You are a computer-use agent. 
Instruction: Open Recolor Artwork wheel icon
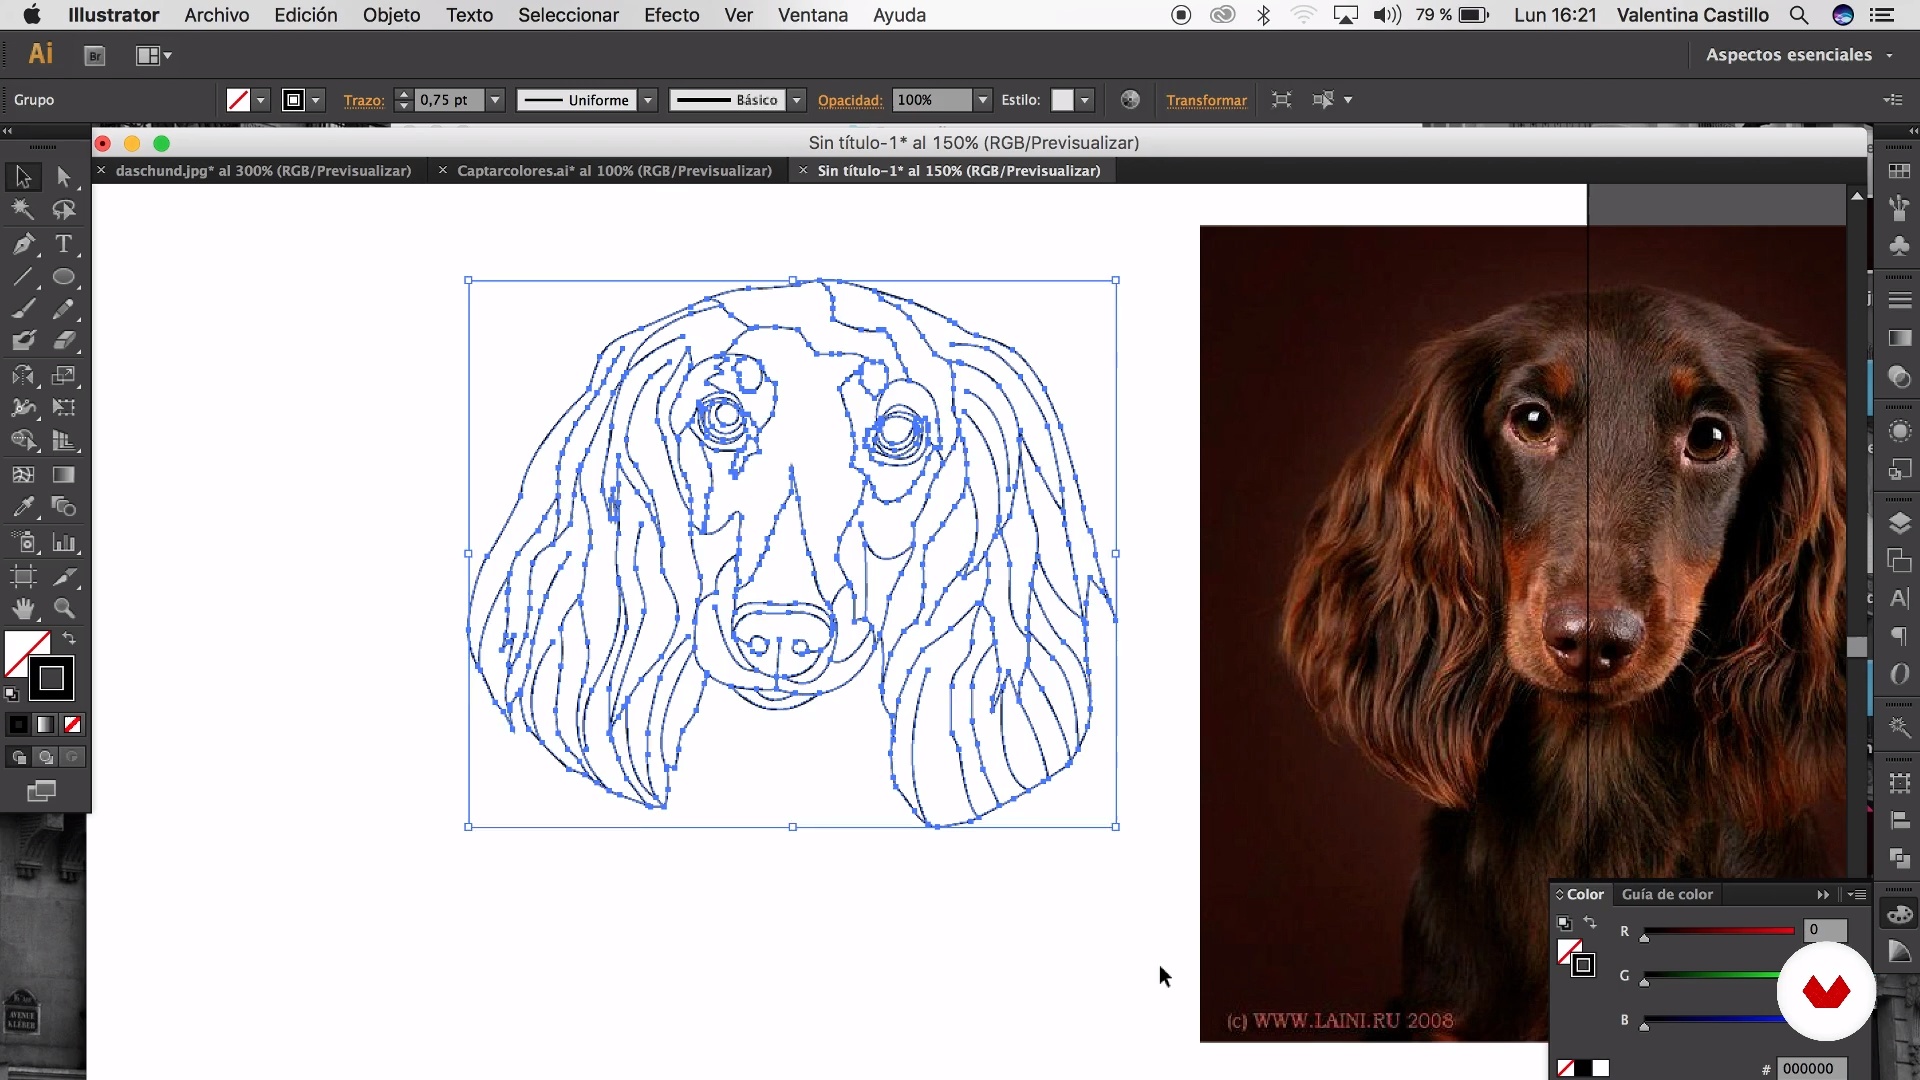tap(1130, 100)
